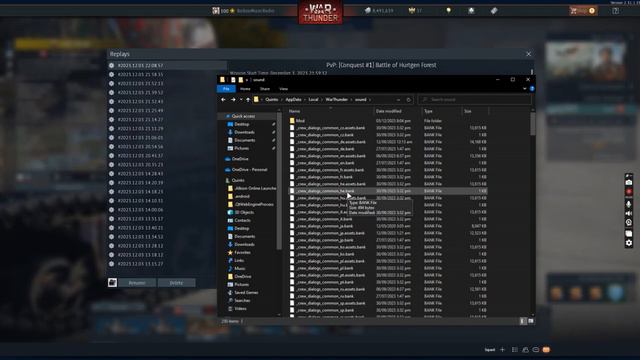Image resolution: width=640 pixels, height=360 pixels.
Task: Open the Share ribbon tab
Action: (x=265, y=89)
